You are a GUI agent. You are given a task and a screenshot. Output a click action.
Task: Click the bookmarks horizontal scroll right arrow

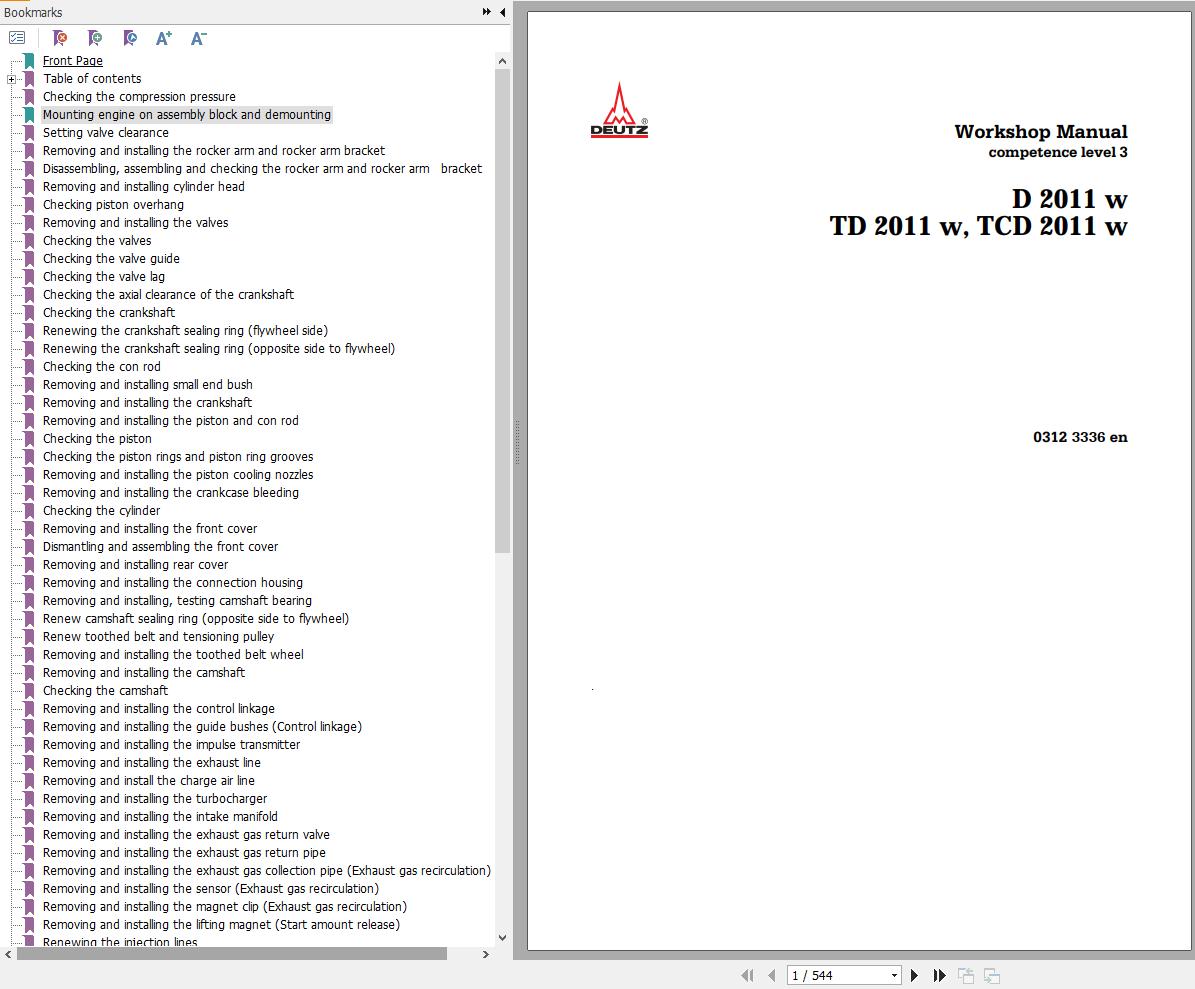[485, 954]
